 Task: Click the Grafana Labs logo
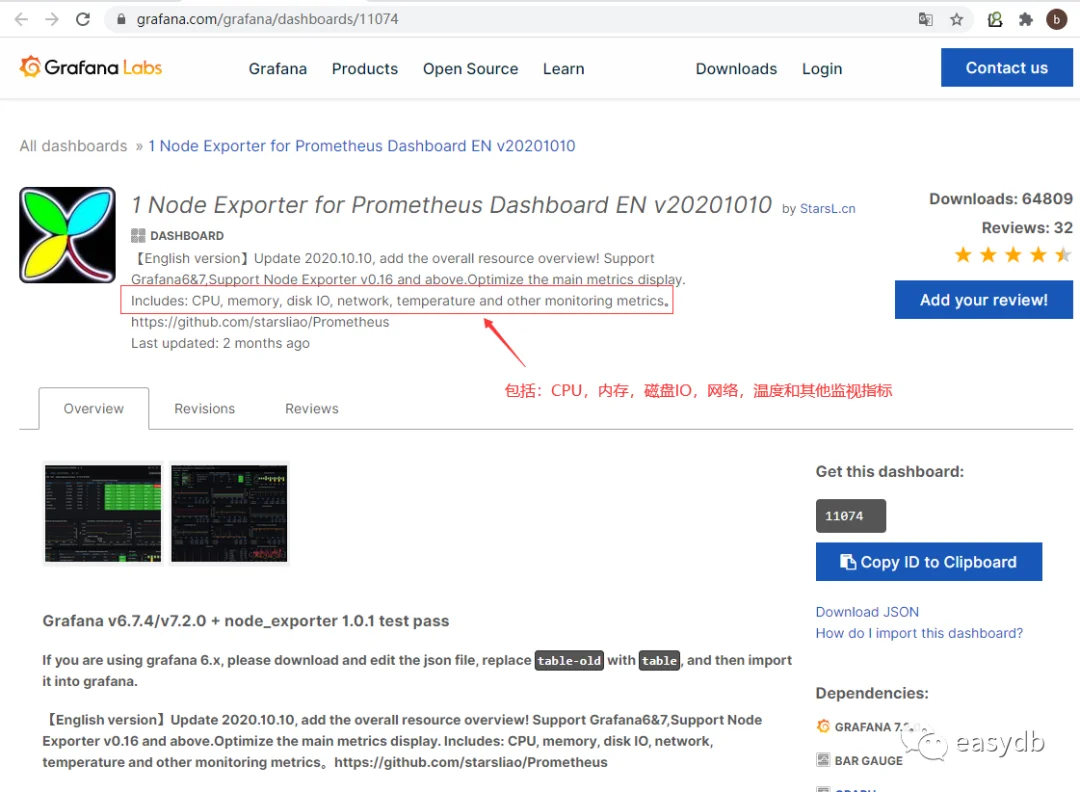pyautogui.click(x=91, y=67)
